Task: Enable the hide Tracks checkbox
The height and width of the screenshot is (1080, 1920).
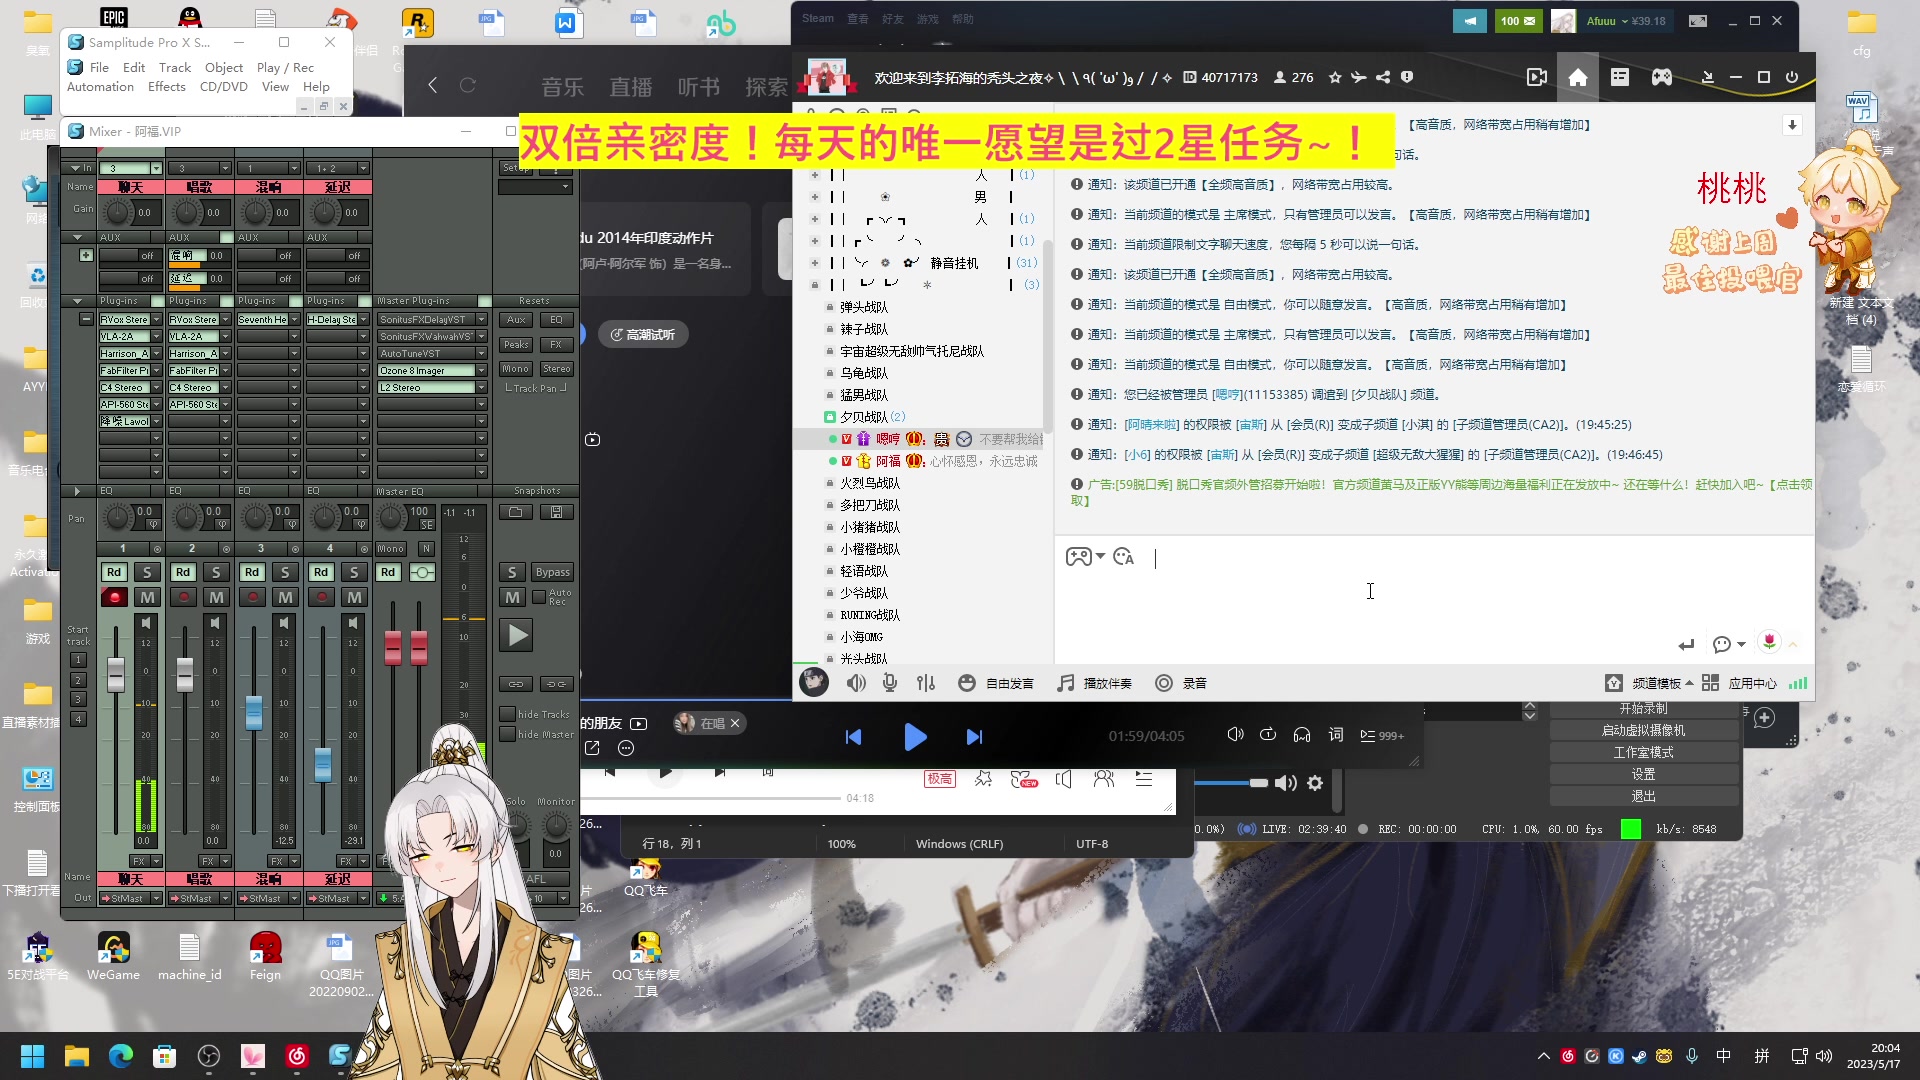Action: 508,714
